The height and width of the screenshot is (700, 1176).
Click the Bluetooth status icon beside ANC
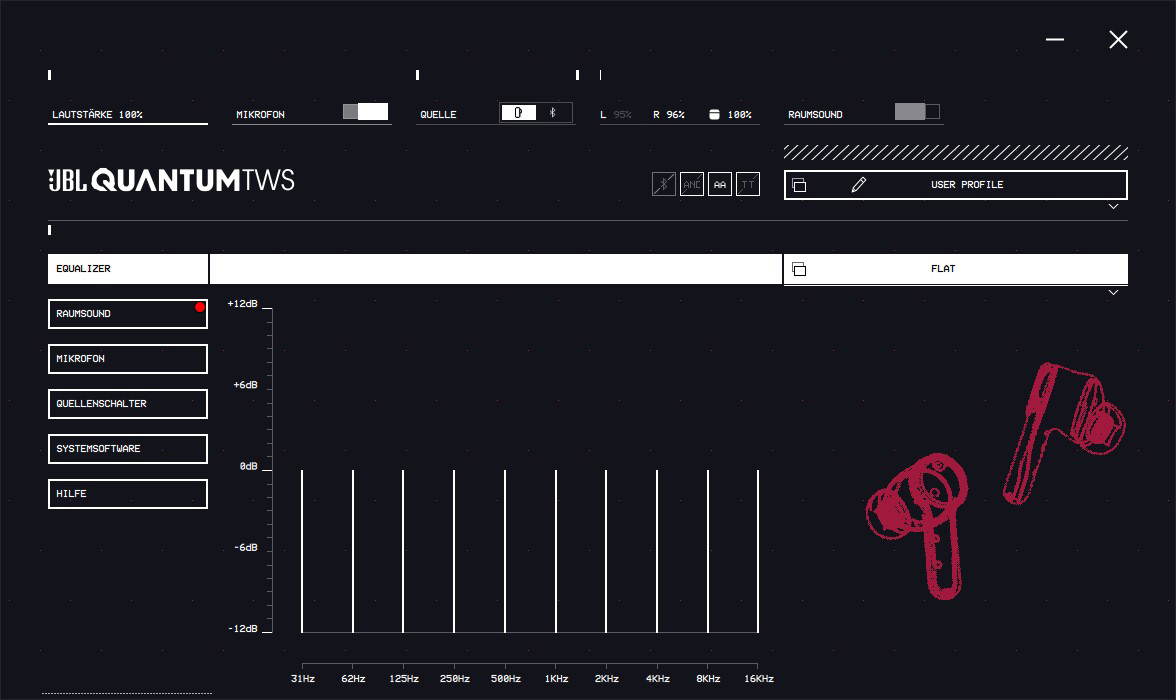click(x=664, y=185)
